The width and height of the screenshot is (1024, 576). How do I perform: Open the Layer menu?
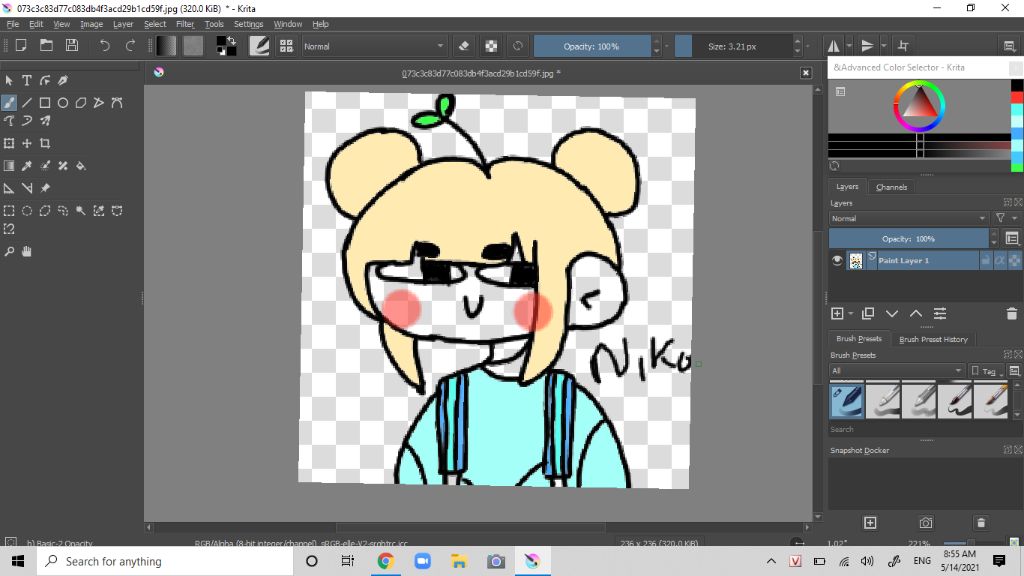(x=123, y=24)
